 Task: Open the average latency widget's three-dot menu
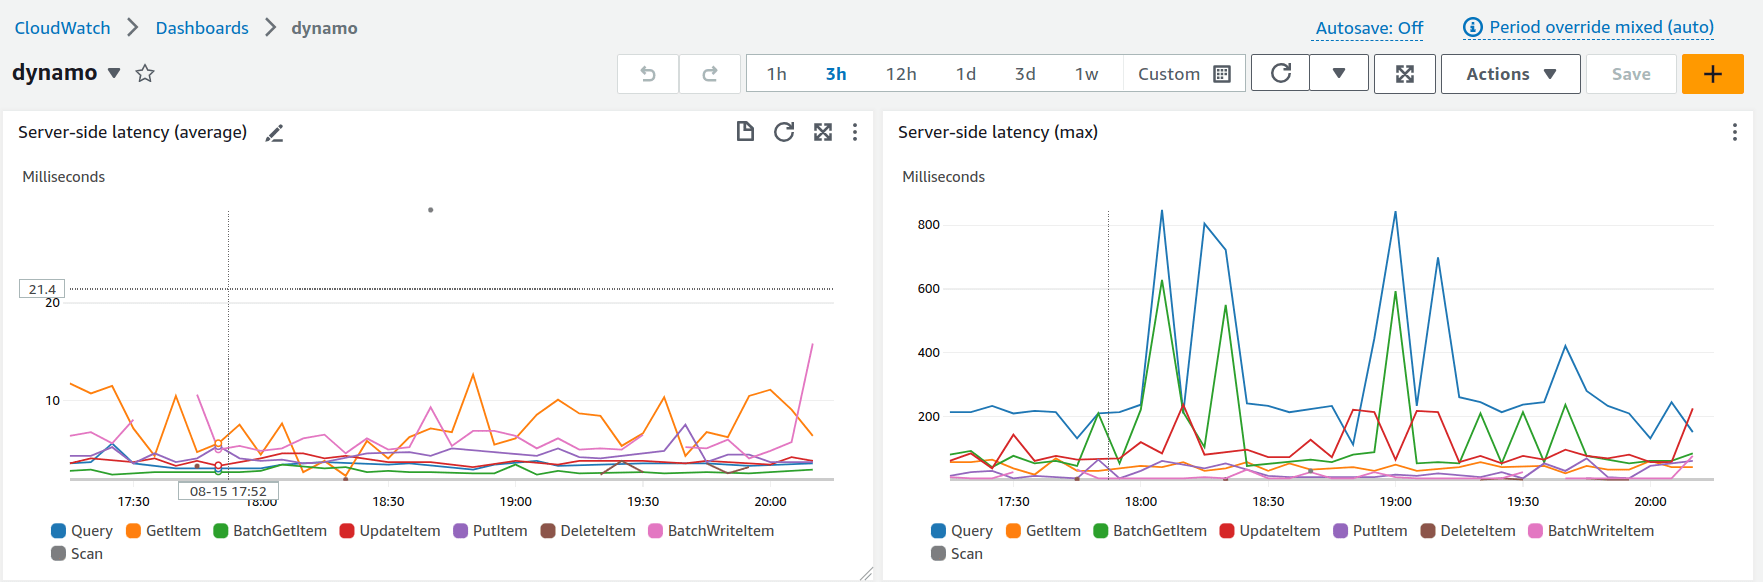coord(855,132)
